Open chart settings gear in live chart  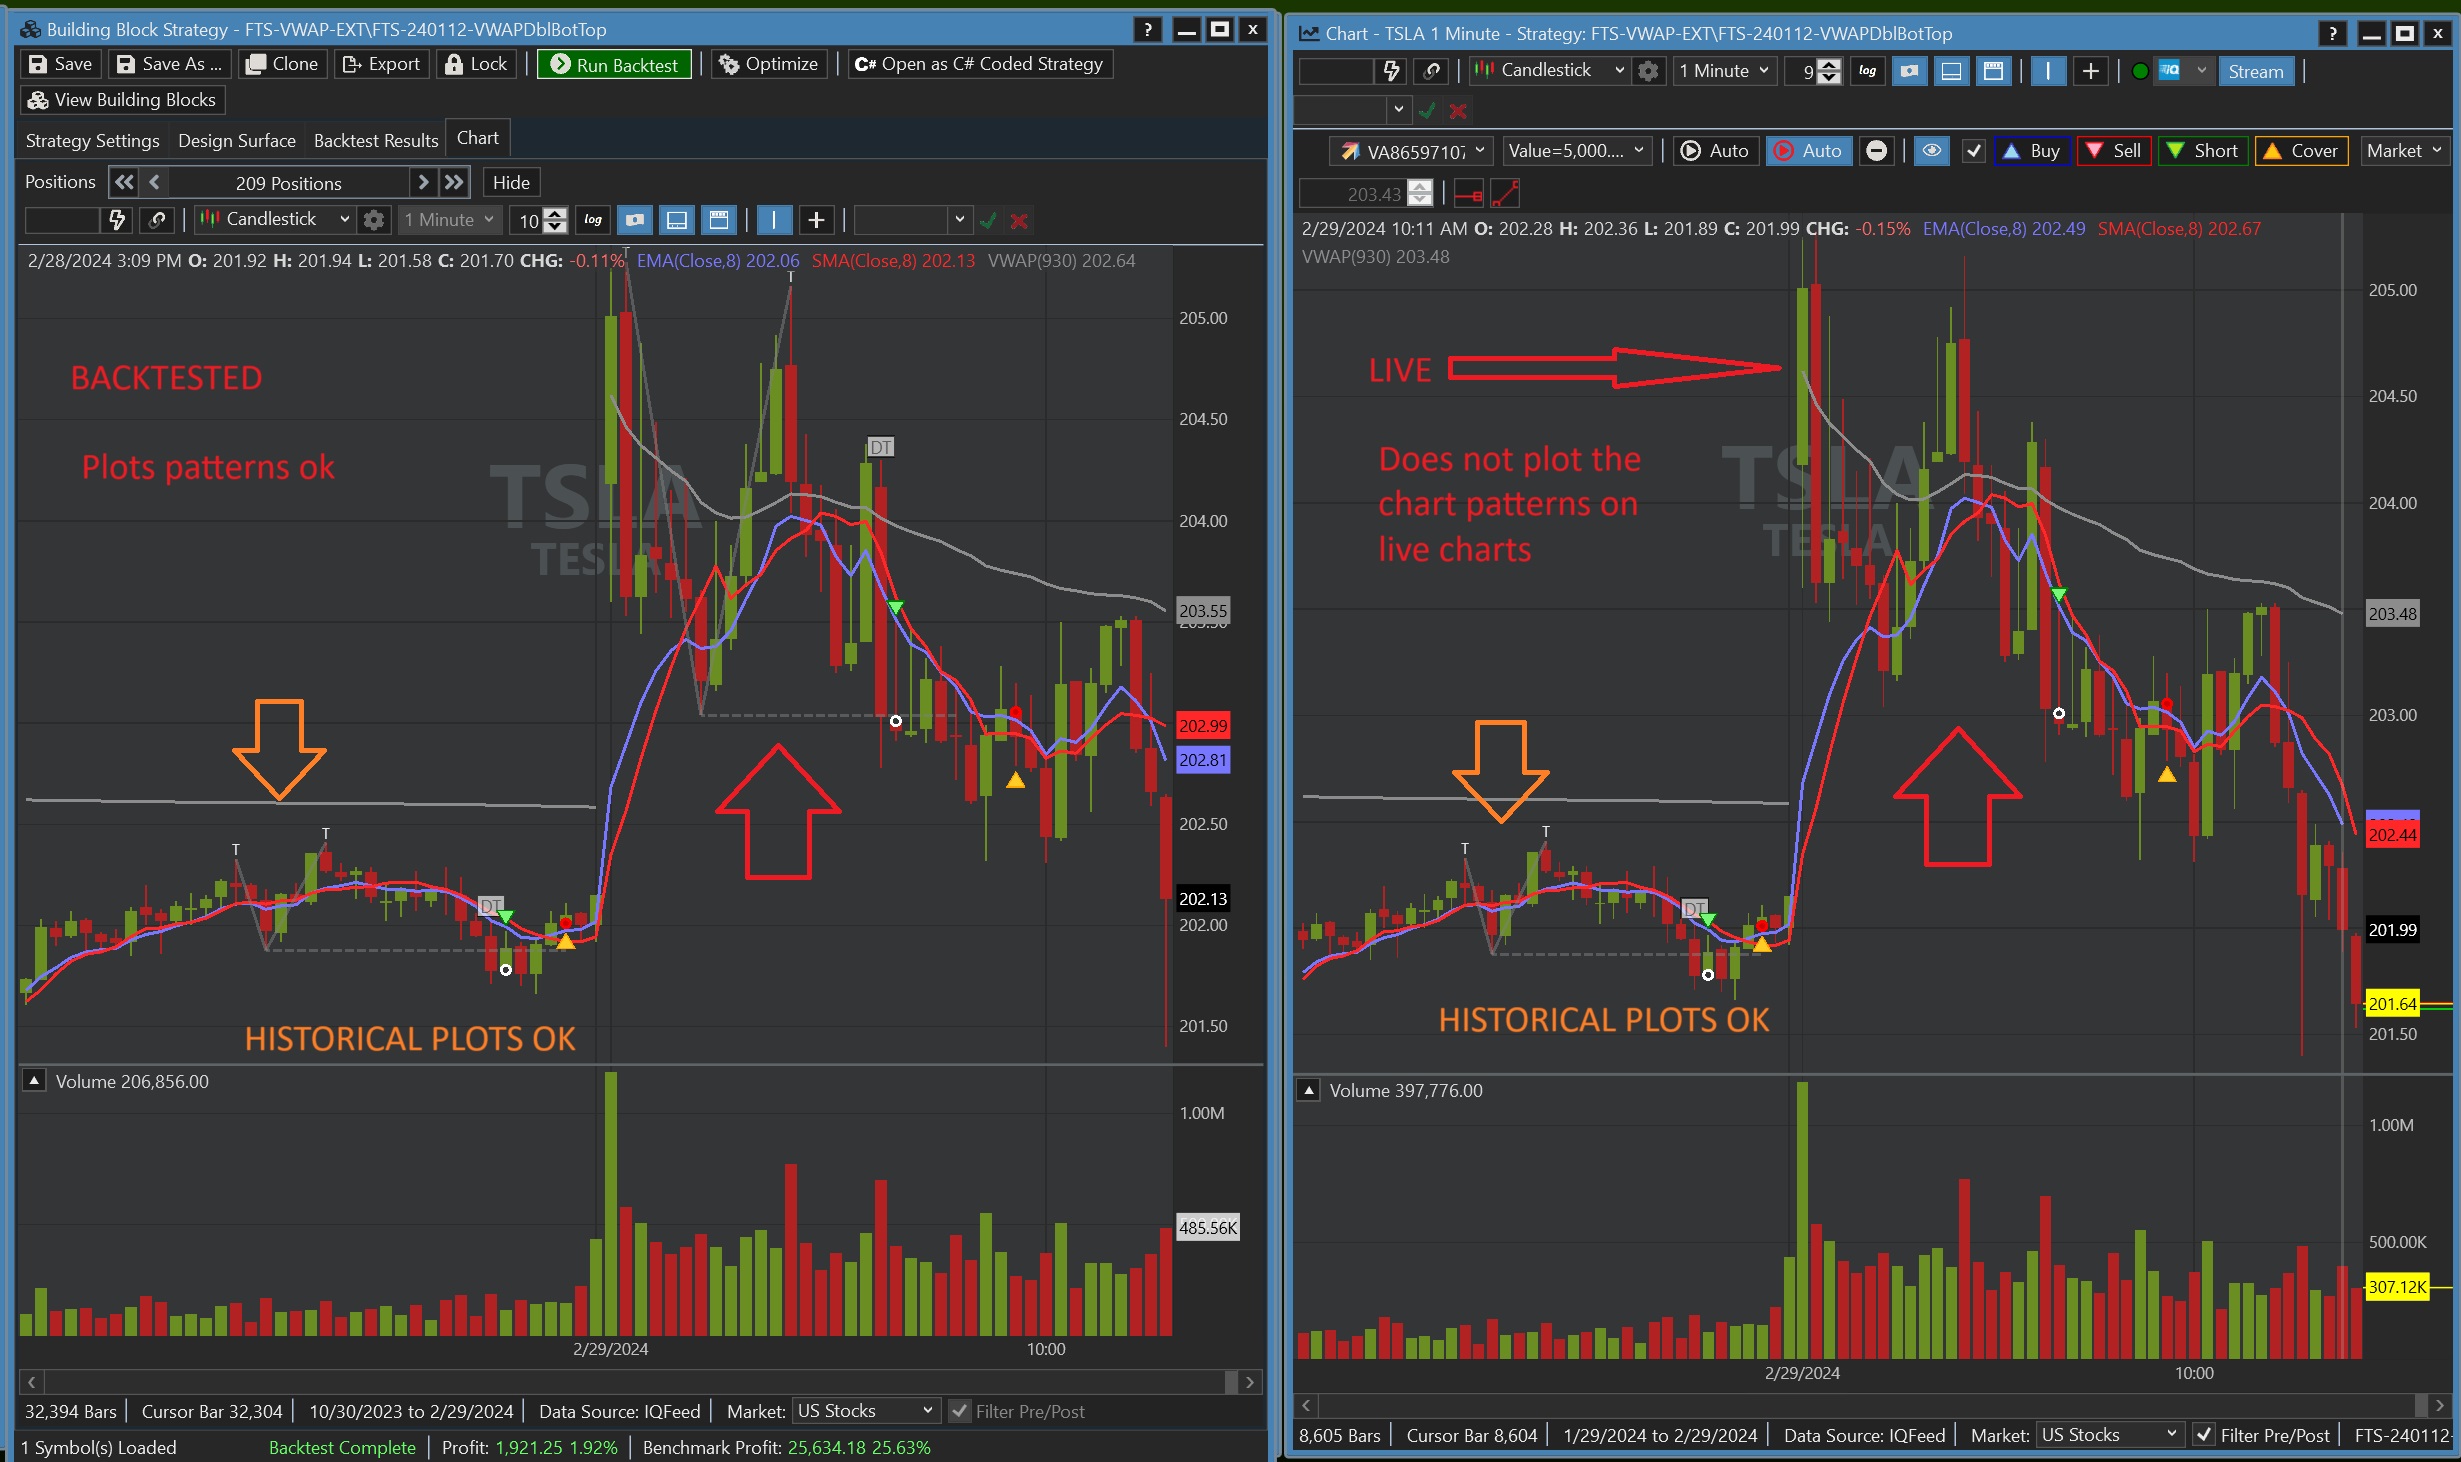1648,71
